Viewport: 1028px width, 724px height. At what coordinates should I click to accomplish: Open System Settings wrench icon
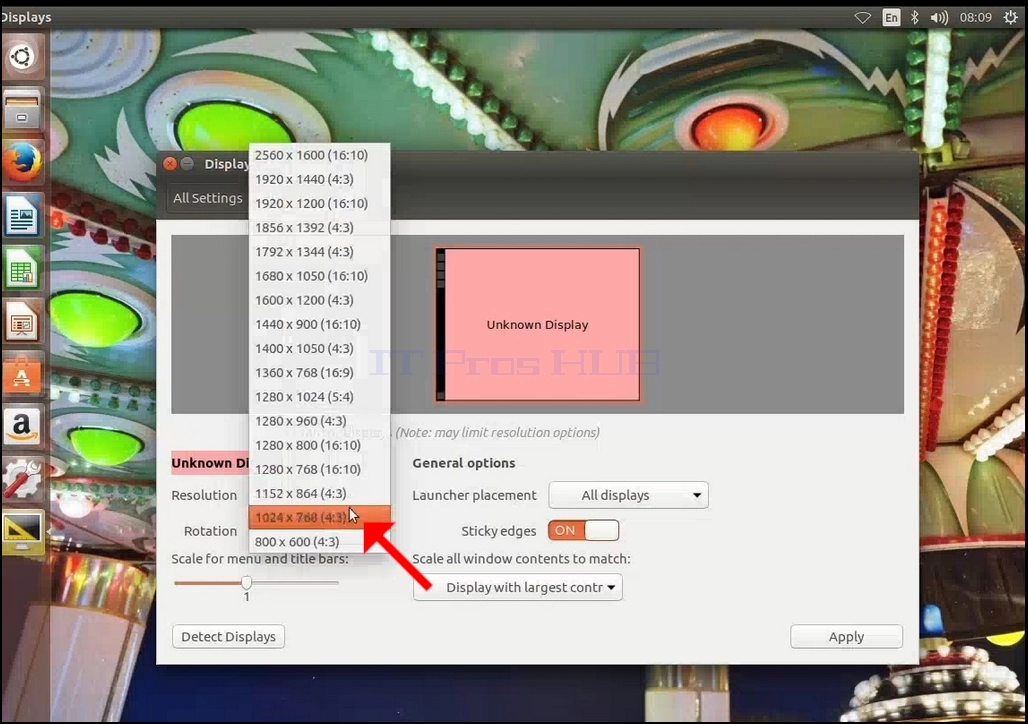[22, 479]
